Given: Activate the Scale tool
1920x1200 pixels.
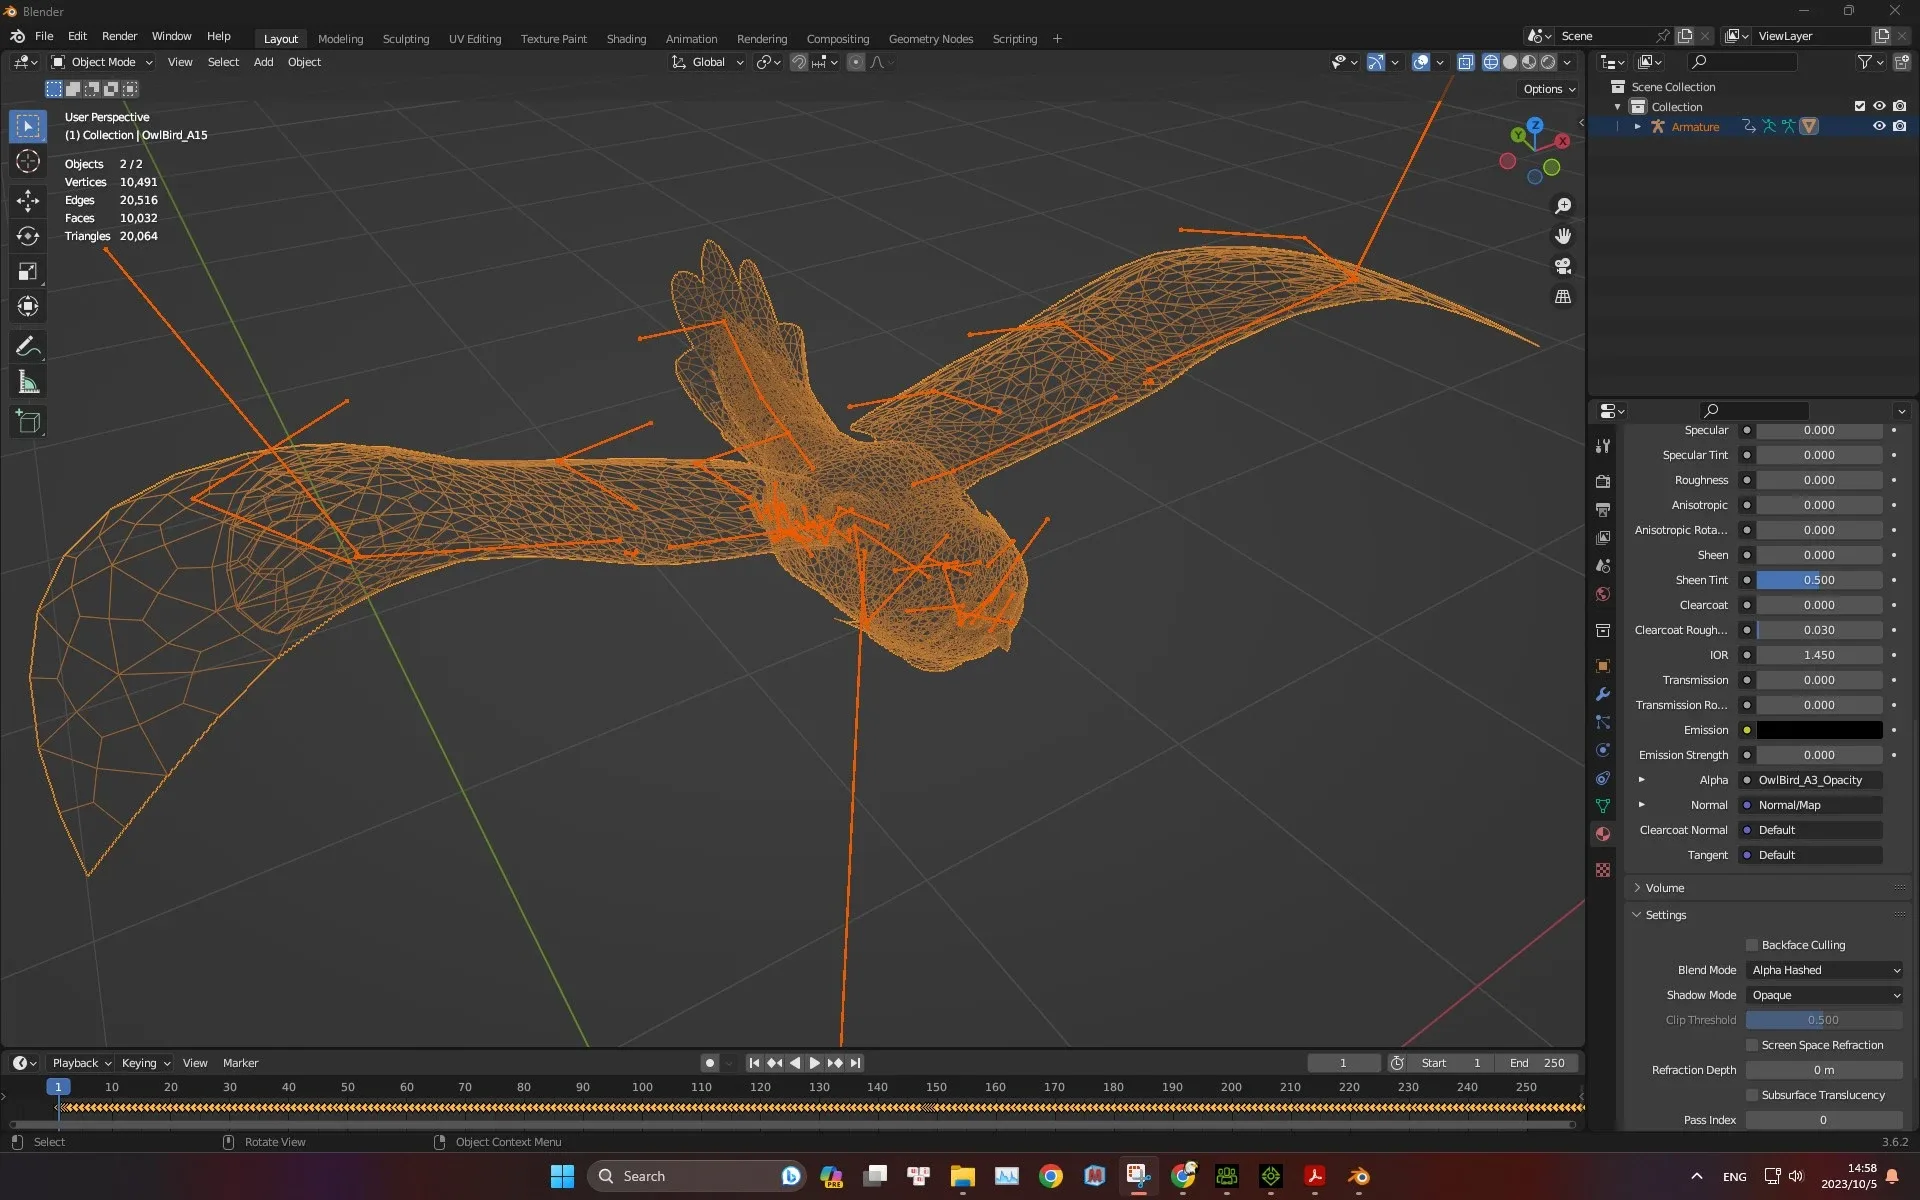Looking at the screenshot, I should pyautogui.click(x=28, y=271).
